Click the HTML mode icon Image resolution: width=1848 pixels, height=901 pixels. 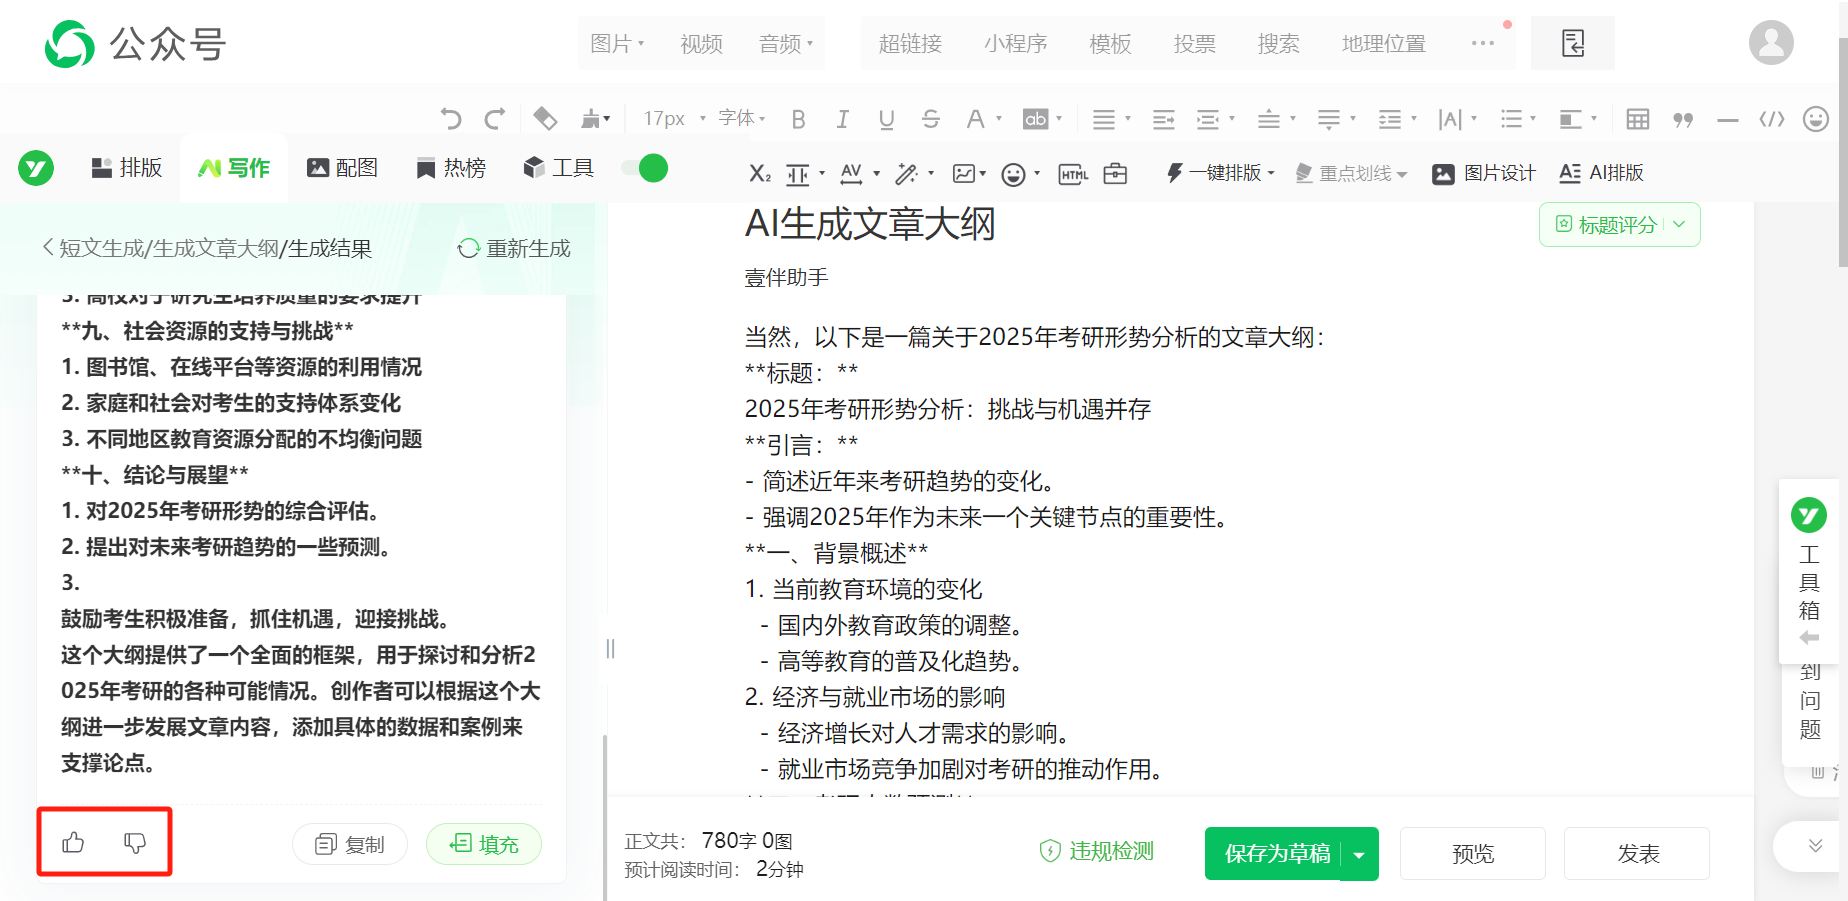tap(1073, 173)
